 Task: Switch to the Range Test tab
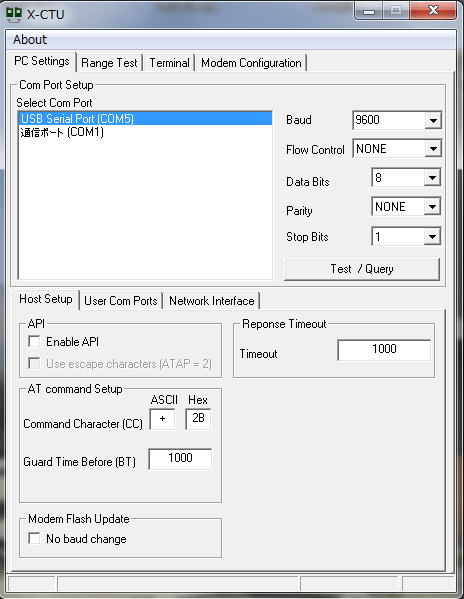[109, 63]
